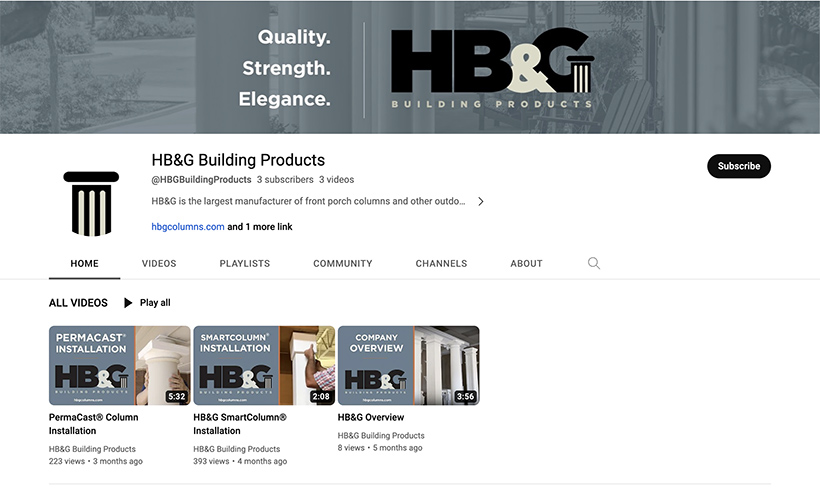Click channel name under HB&G Overview video
Screen dimensions: 820x491
pos(381,435)
